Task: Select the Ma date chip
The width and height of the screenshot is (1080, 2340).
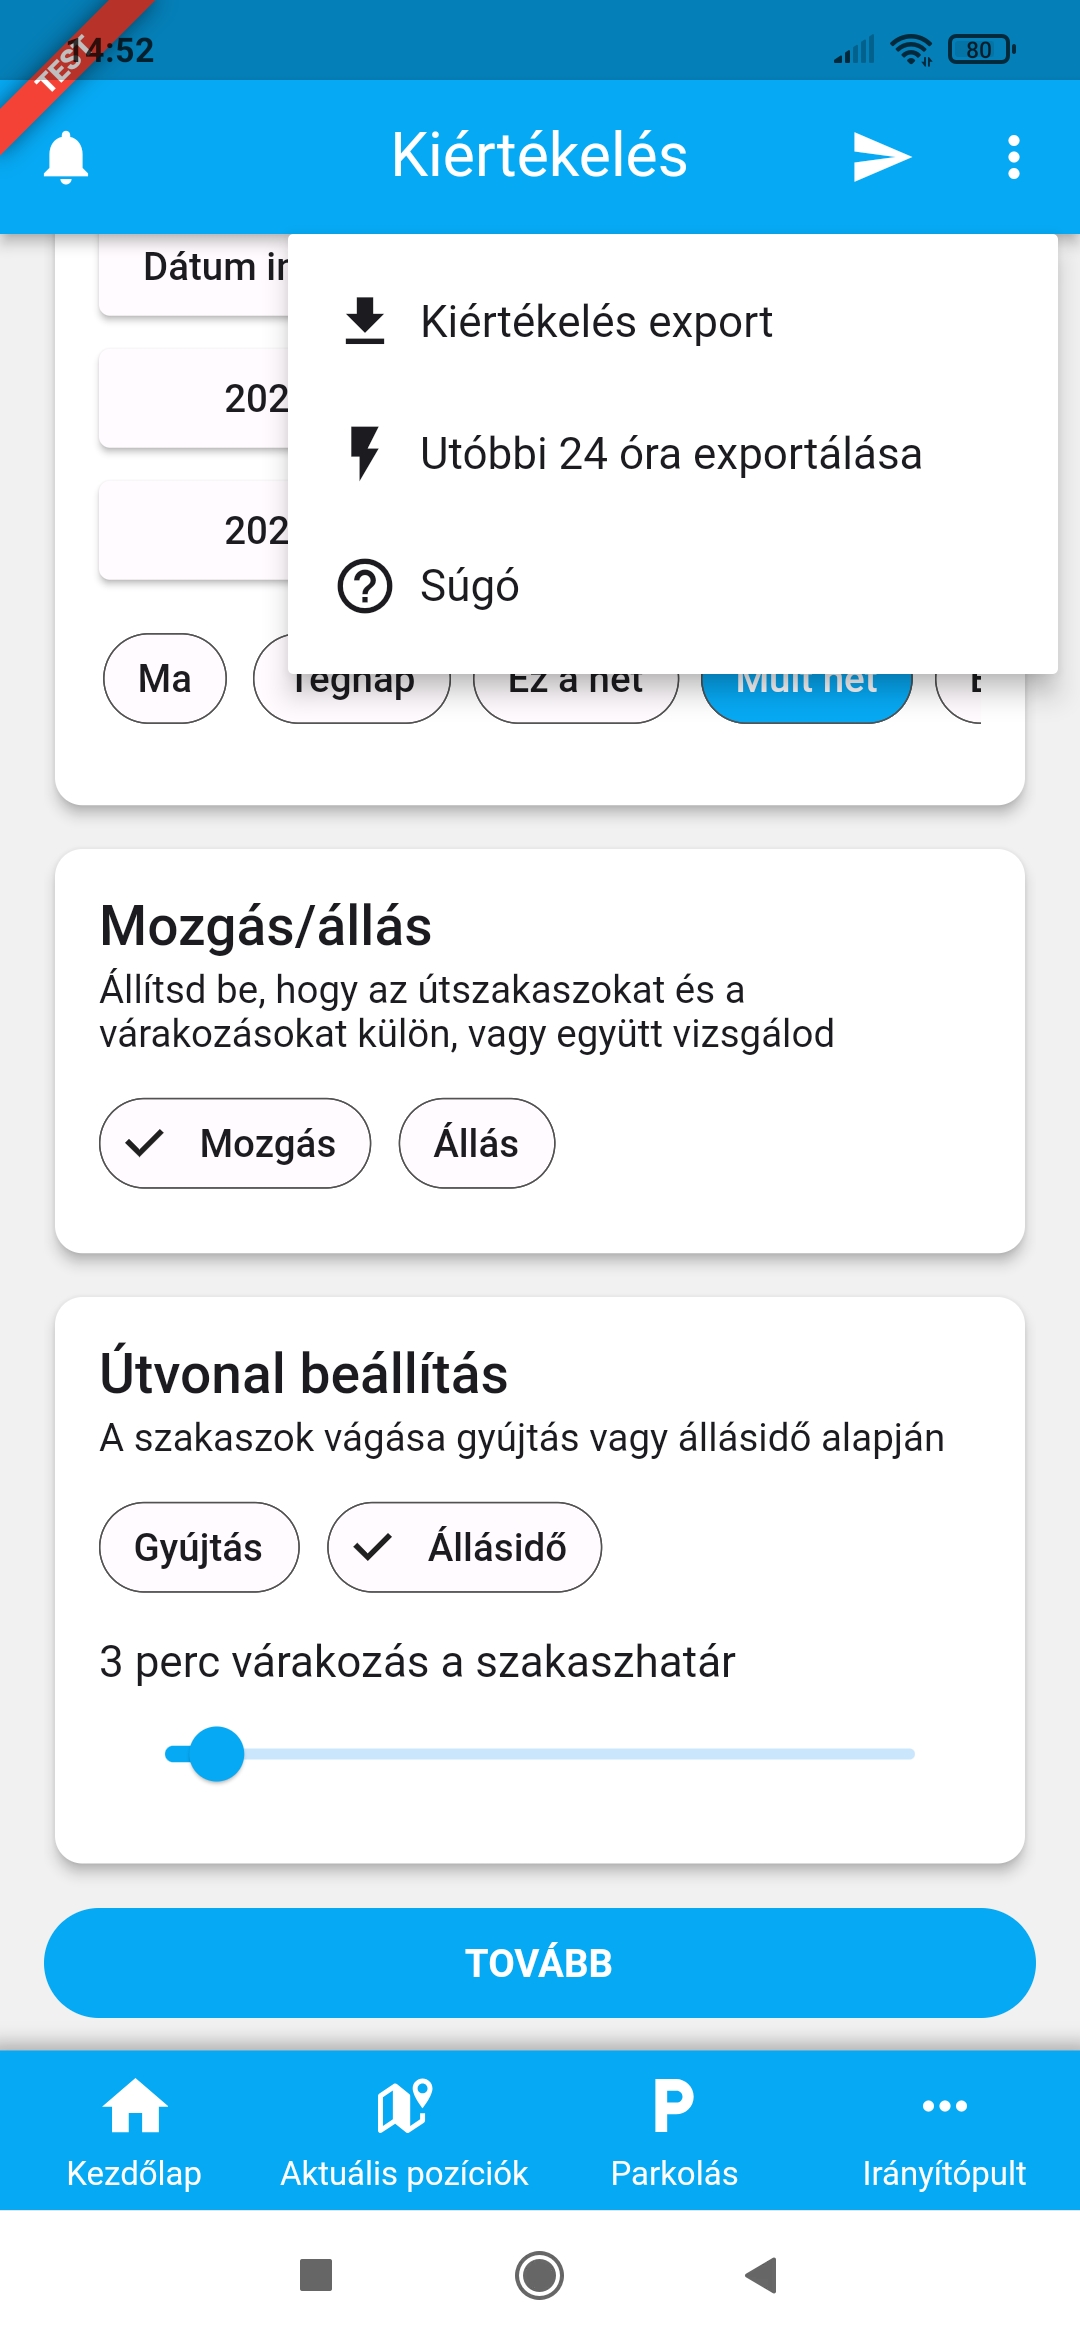Action: (x=165, y=679)
